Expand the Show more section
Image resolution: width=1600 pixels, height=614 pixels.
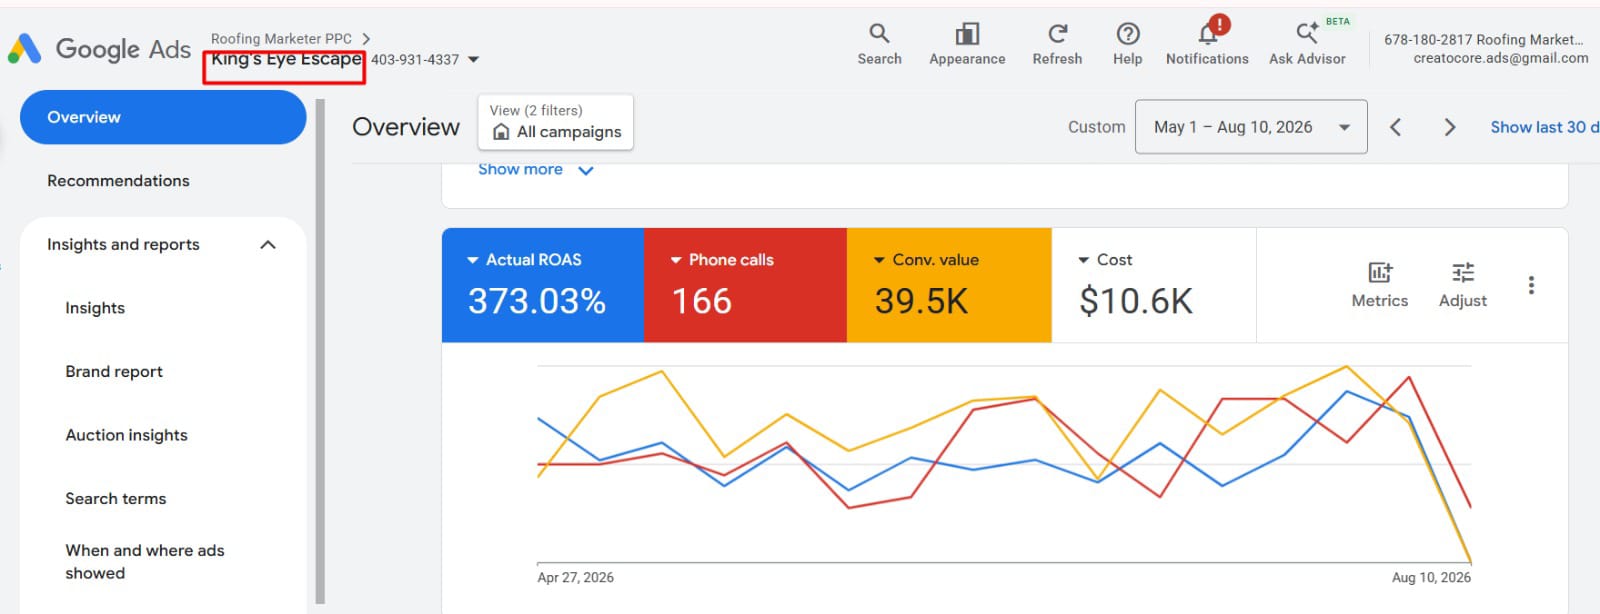pyautogui.click(x=536, y=170)
